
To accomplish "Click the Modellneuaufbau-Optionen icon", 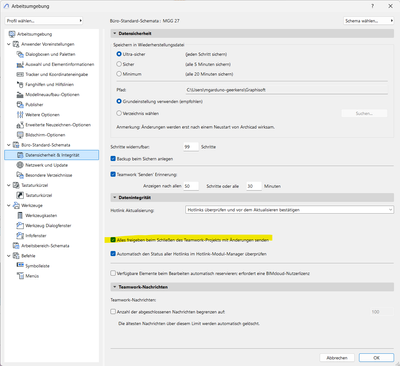I will point(20,95).
